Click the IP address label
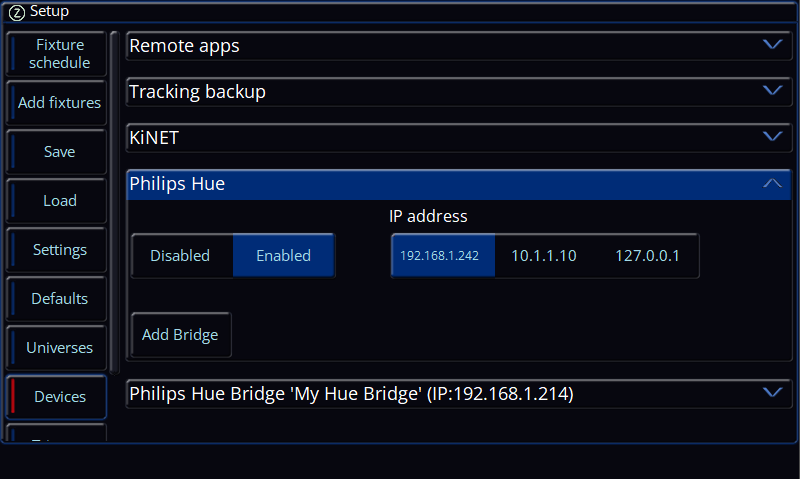 pyautogui.click(x=428, y=216)
